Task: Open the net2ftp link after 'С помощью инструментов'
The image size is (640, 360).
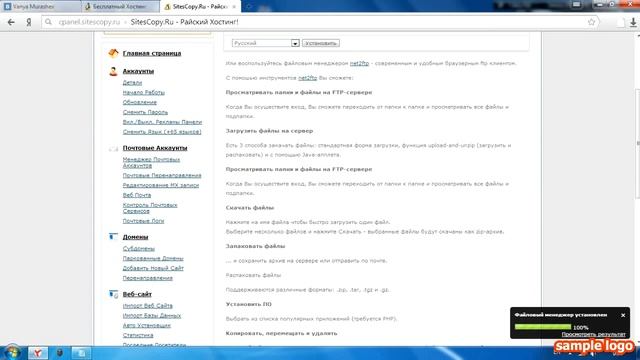Action: 307,78
